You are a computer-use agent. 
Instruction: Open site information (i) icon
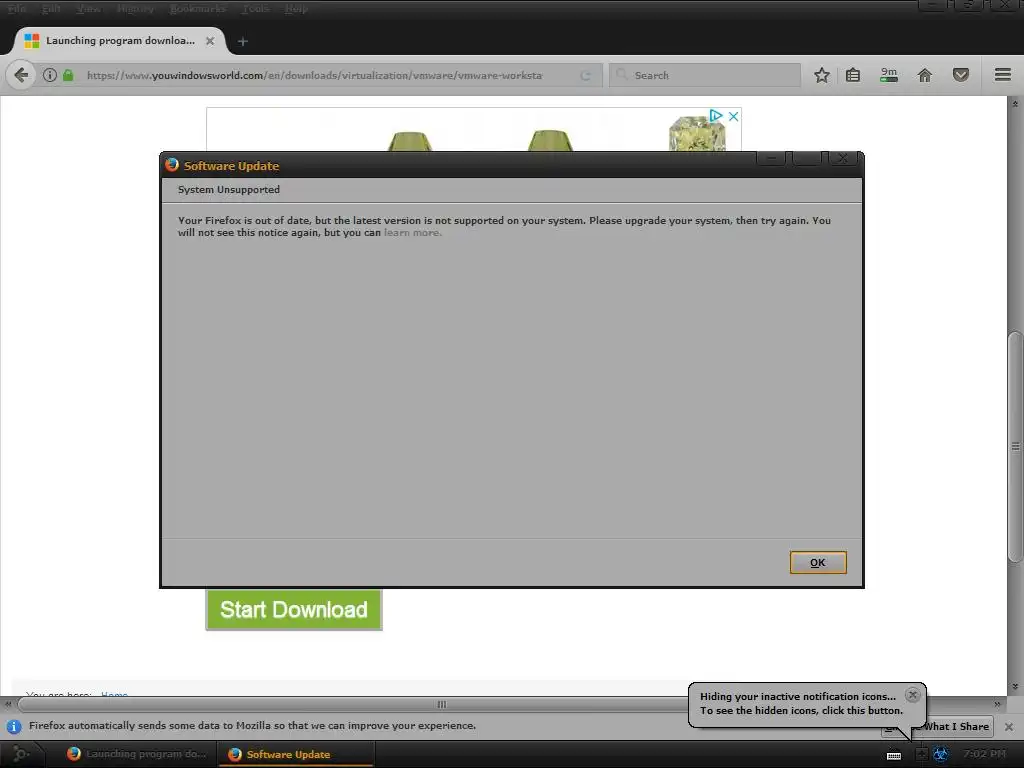pyautogui.click(x=50, y=75)
